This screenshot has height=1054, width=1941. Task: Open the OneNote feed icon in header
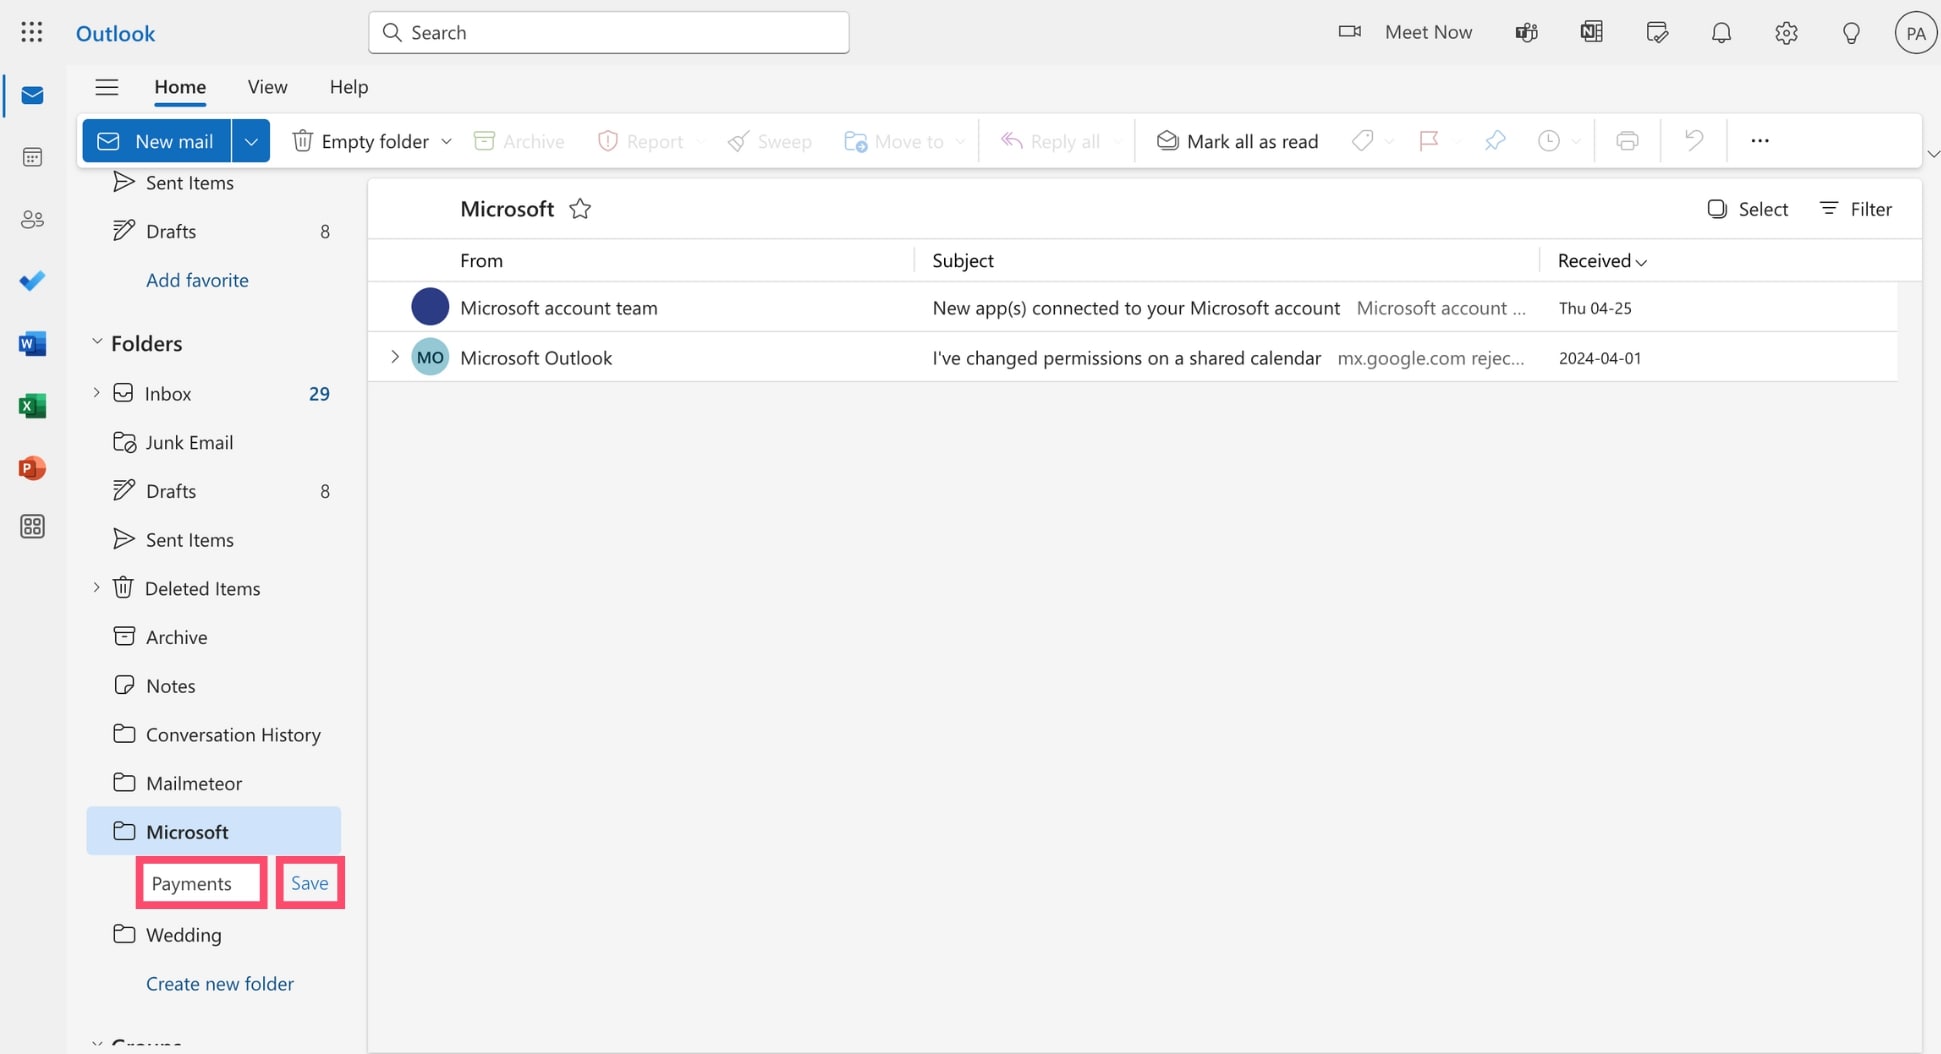[1591, 32]
